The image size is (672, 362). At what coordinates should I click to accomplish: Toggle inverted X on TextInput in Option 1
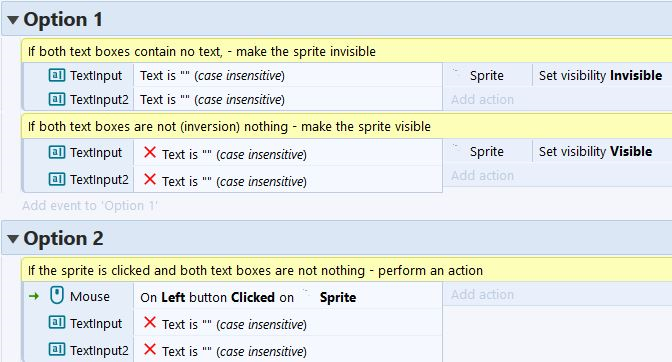pos(150,152)
